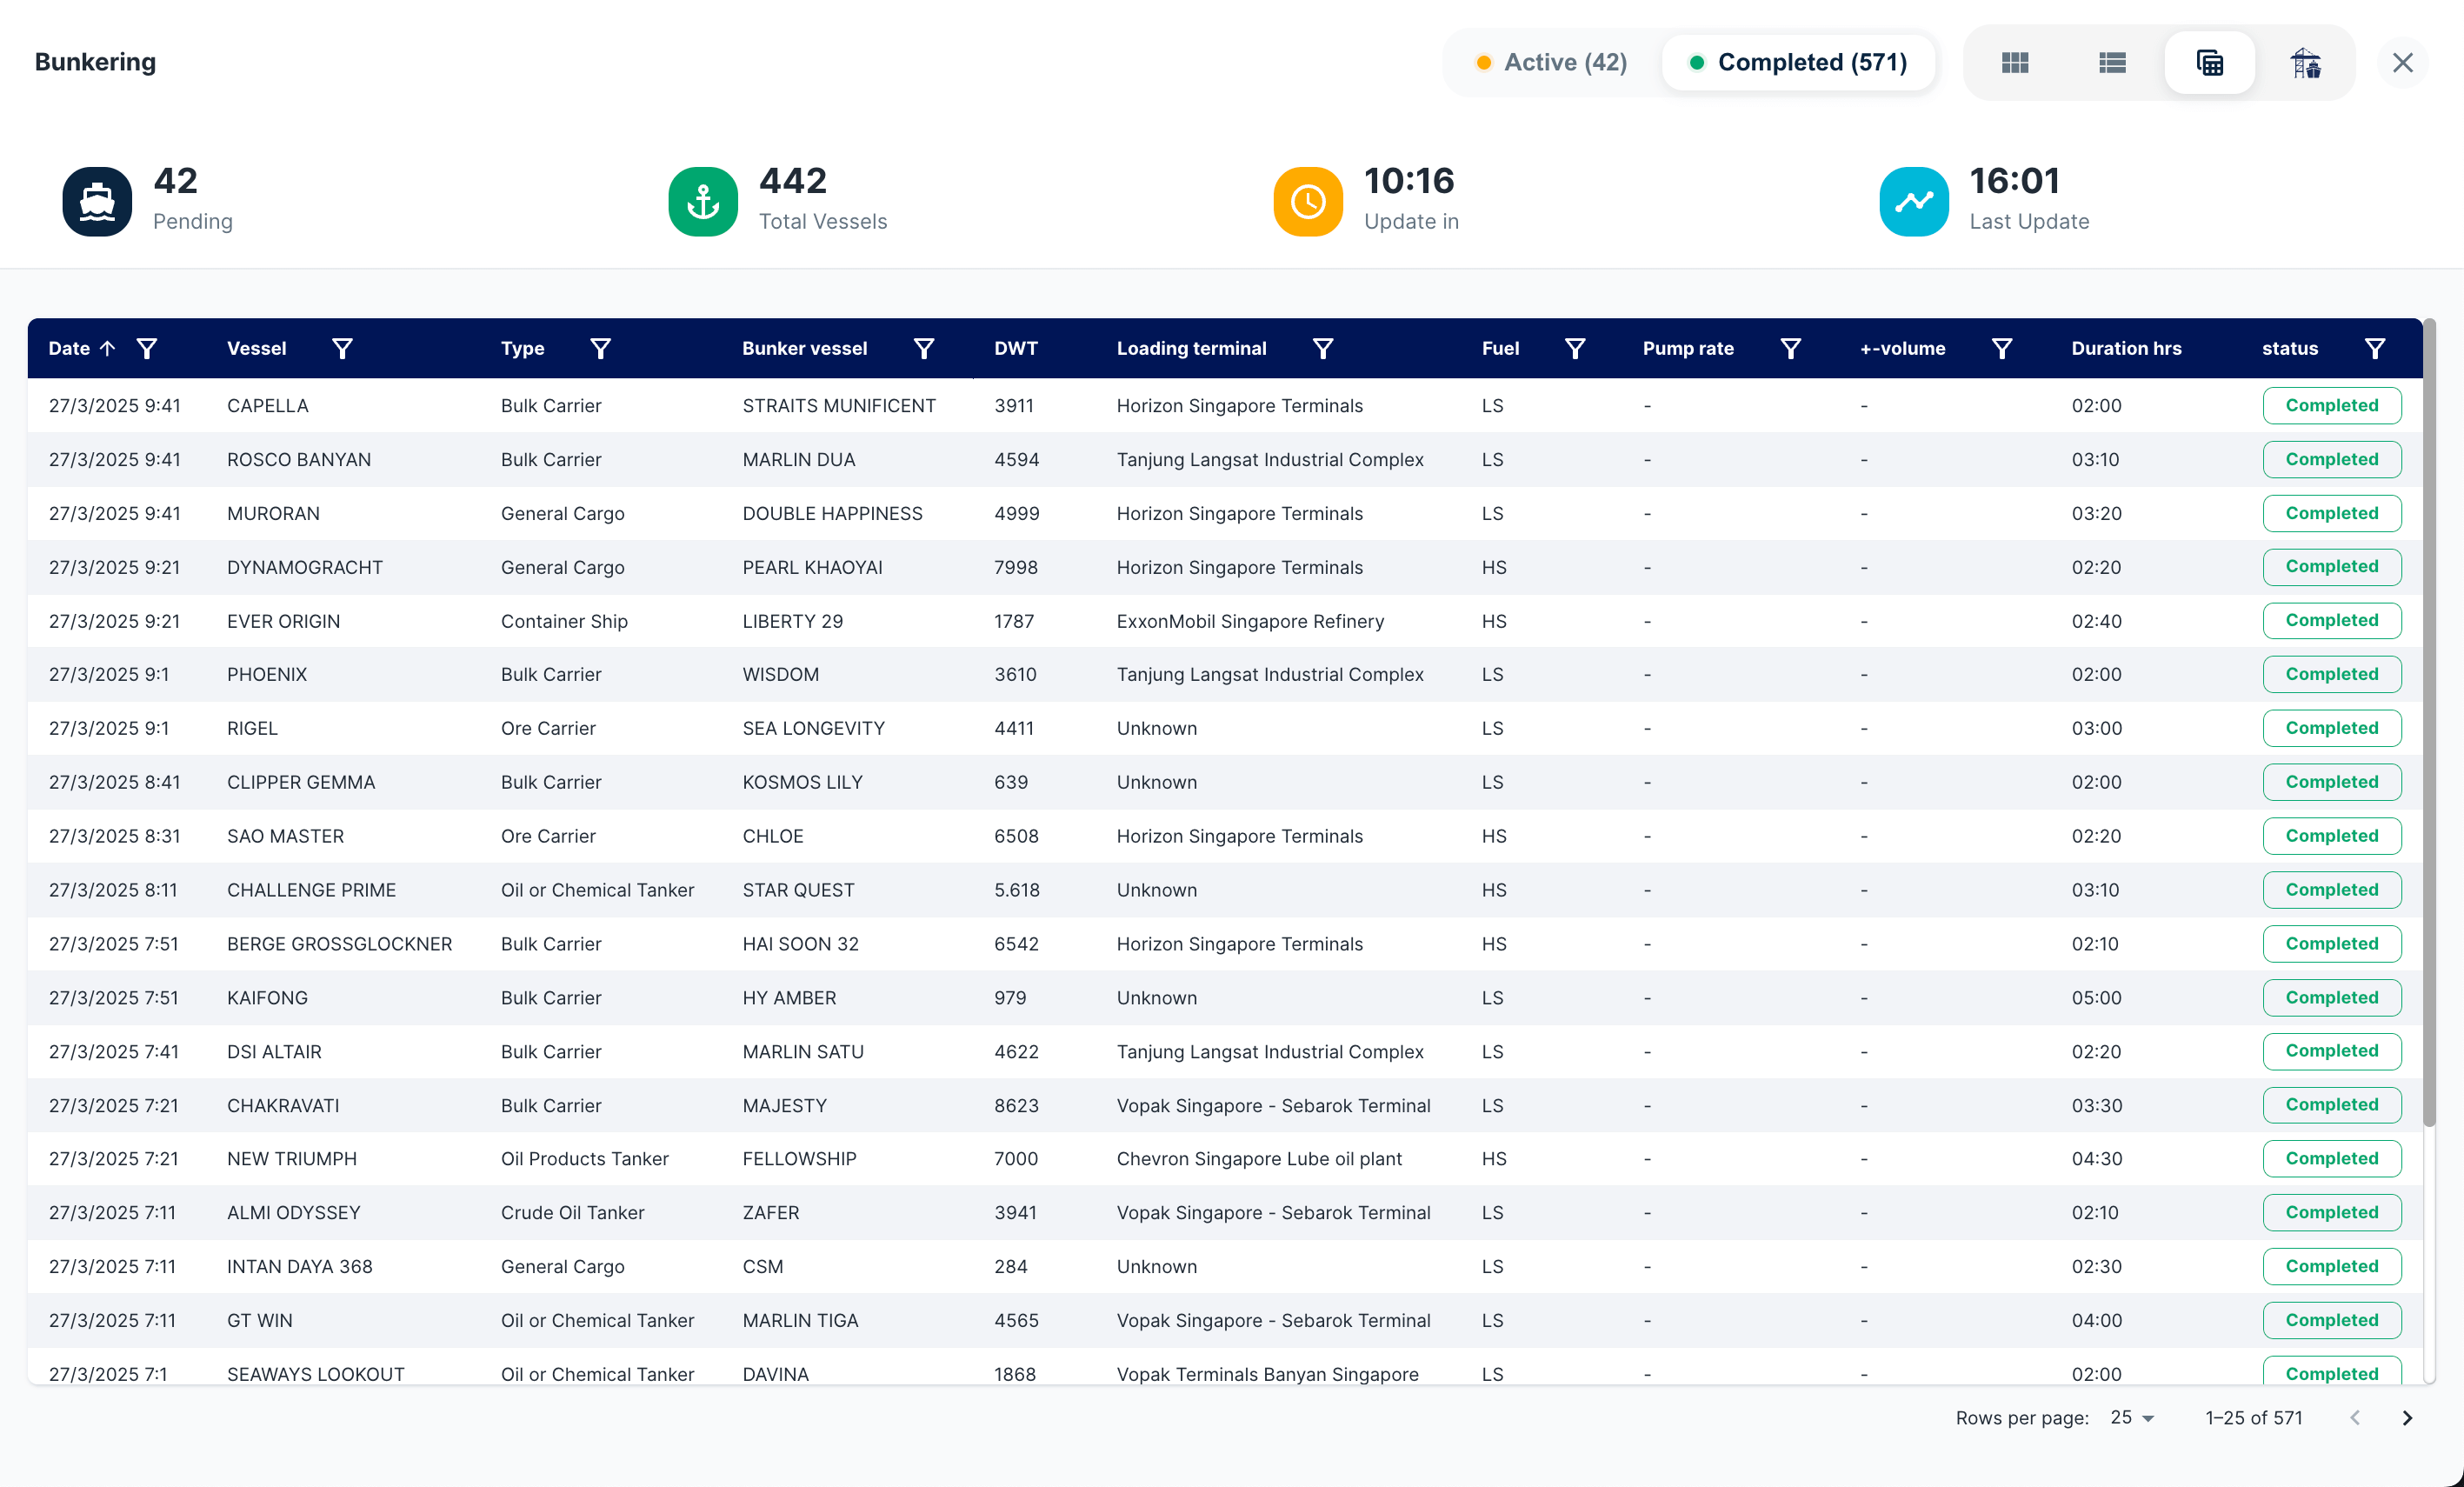2464x1487 pixels.
Task: Click Completed status badge for CAPELLA
Action: (x=2331, y=405)
